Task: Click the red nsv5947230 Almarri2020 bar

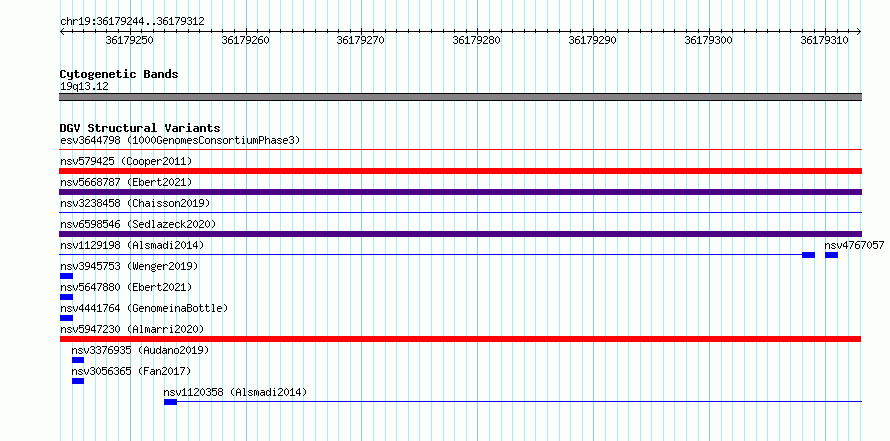Action: (x=461, y=339)
